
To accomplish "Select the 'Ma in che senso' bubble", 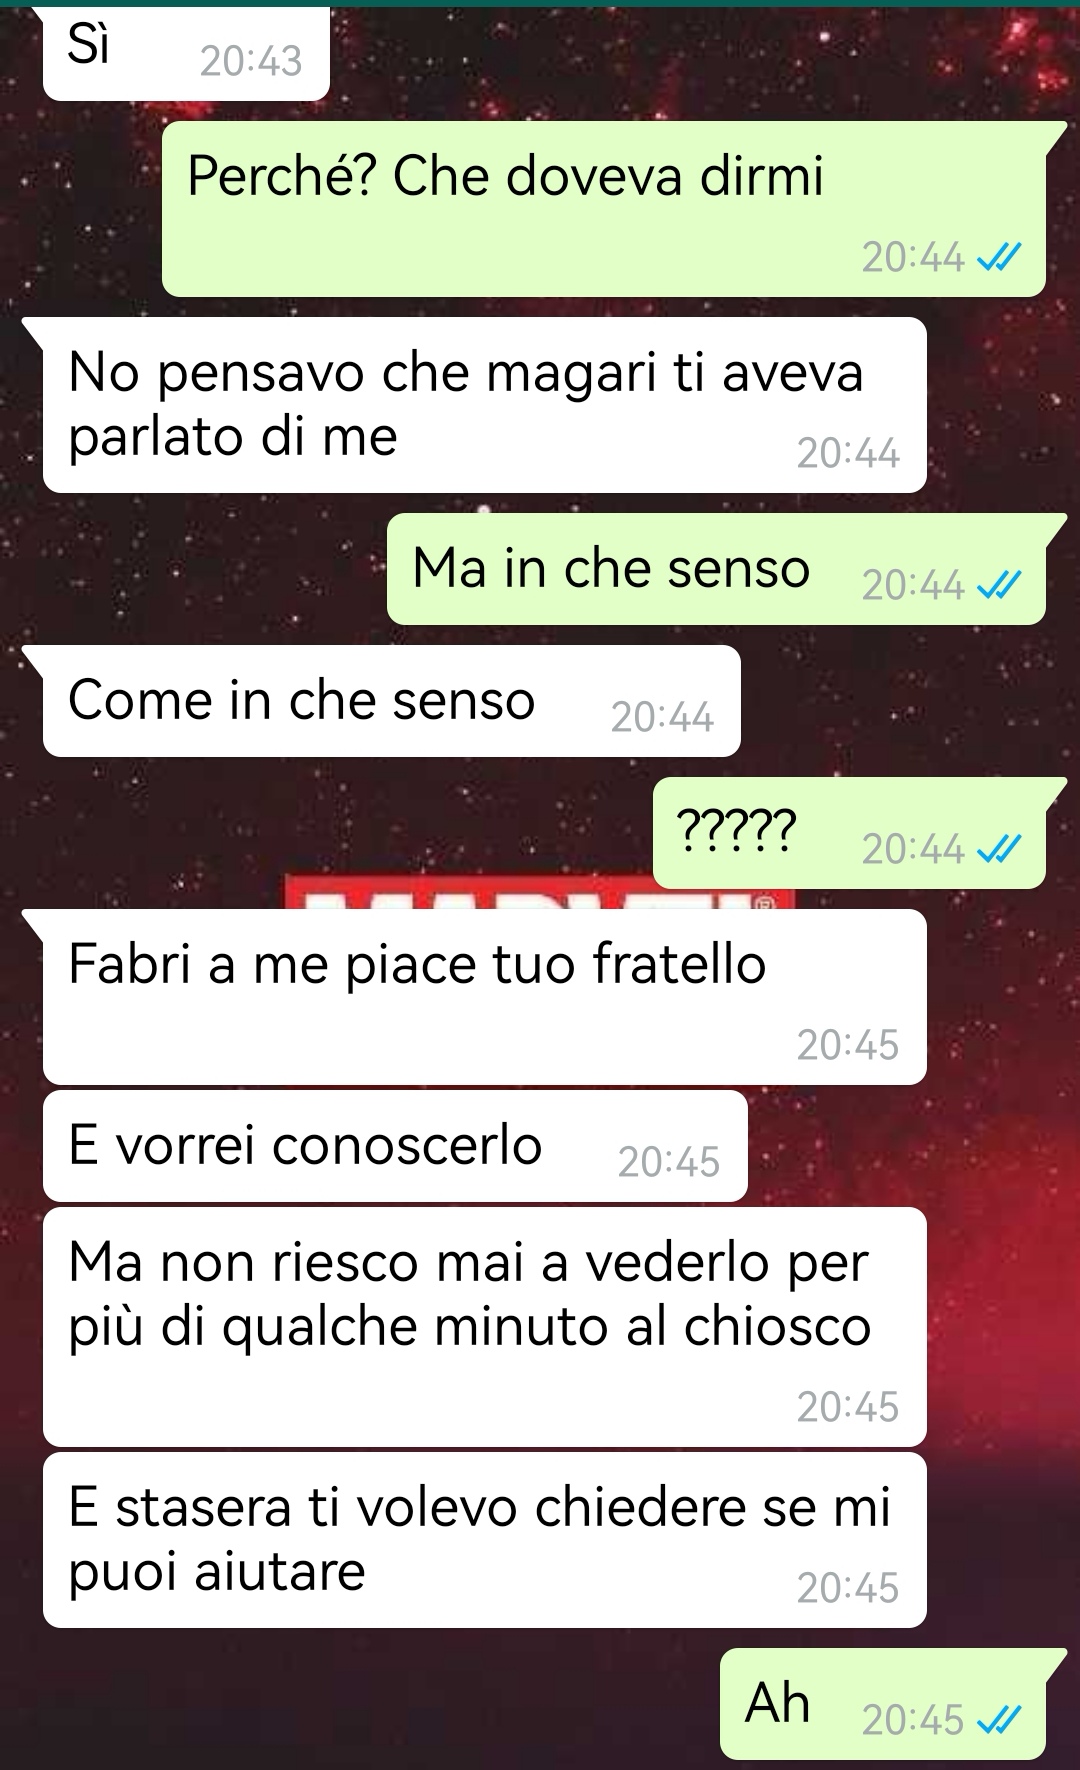I will point(716,569).
